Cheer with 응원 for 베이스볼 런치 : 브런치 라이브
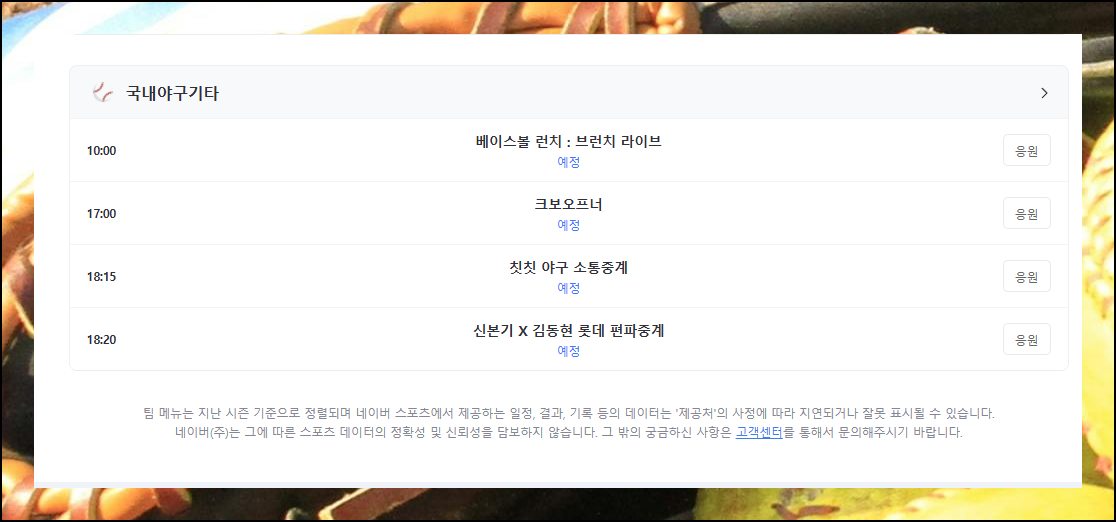The image size is (1116, 522). coord(1026,150)
